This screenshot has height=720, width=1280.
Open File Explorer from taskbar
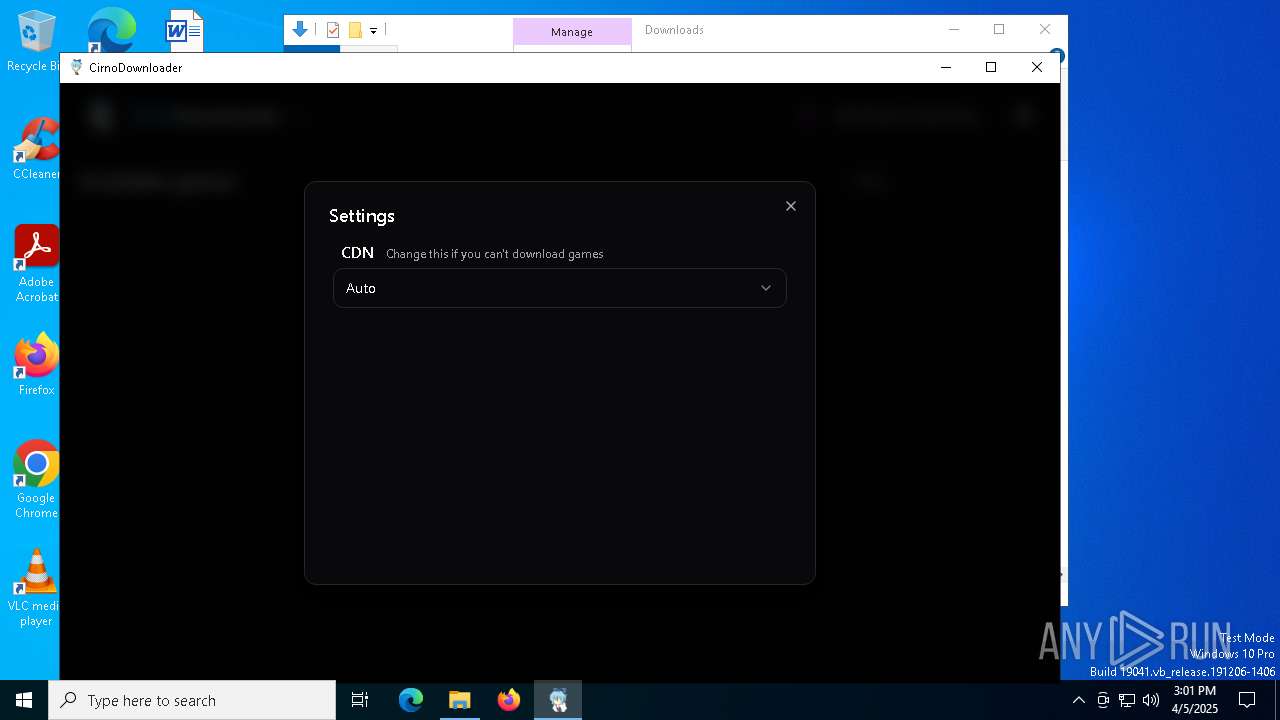pos(460,700)
